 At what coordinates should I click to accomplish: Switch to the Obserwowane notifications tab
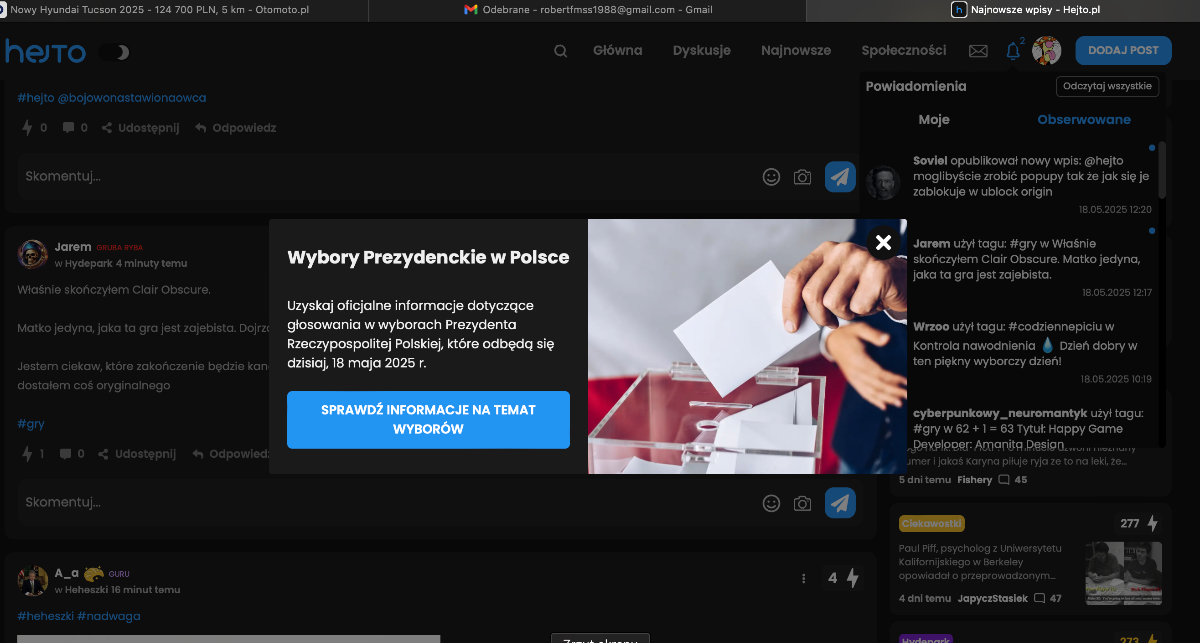(x=1084, y=120)
